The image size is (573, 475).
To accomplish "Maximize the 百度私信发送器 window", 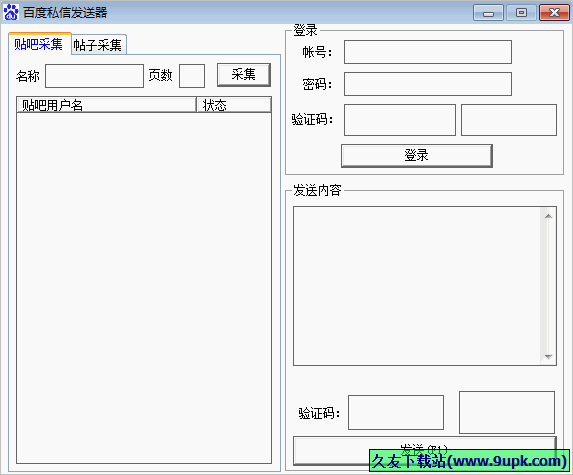I will tap(521, 13).
